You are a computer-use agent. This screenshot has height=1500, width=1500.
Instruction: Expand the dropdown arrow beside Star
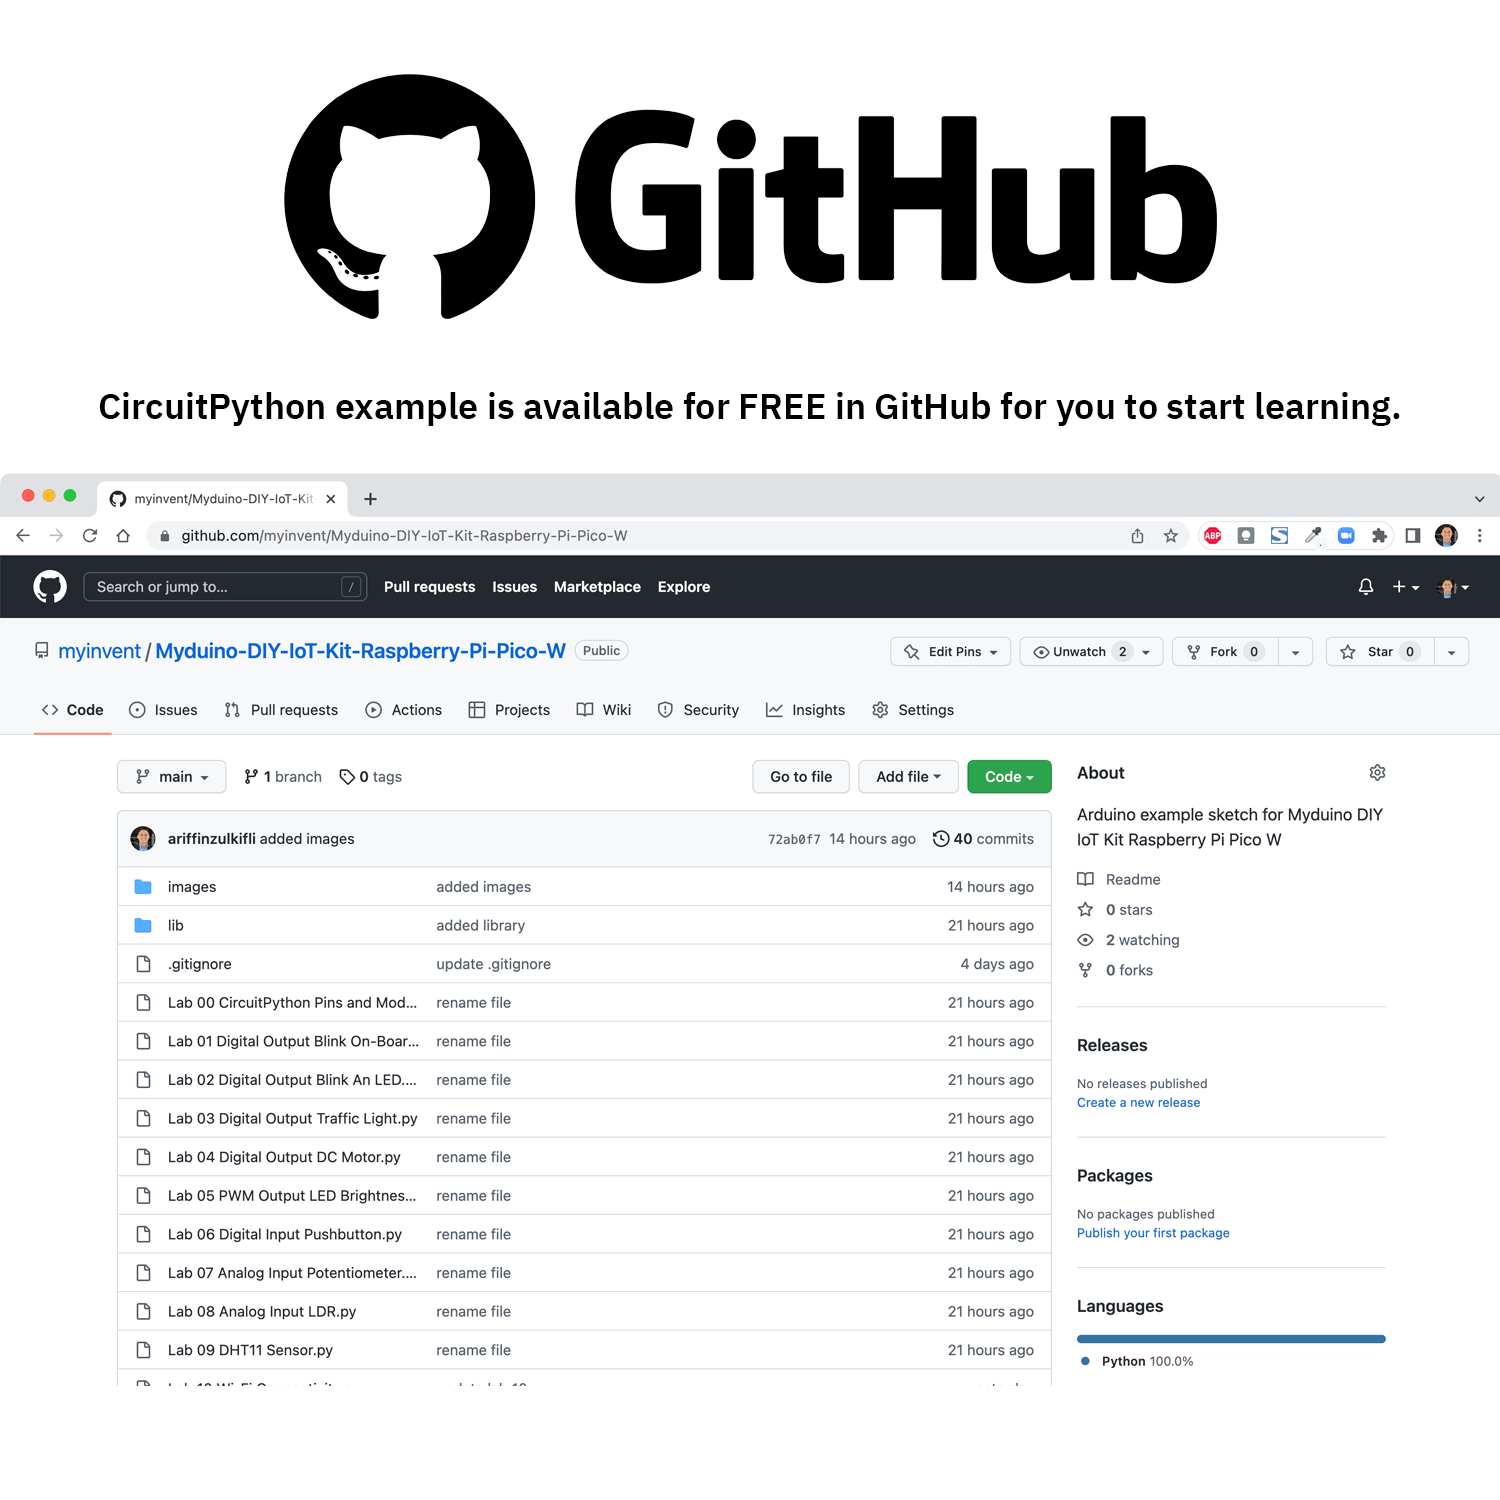[x=1451, y=652]
